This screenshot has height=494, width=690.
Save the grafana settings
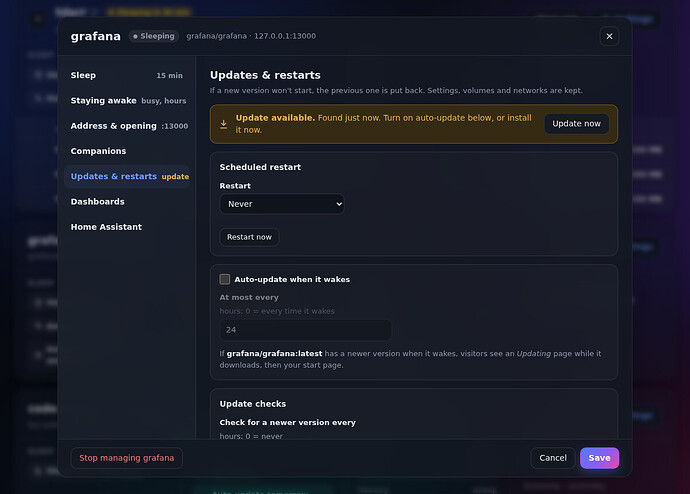(x=599, y=458)
